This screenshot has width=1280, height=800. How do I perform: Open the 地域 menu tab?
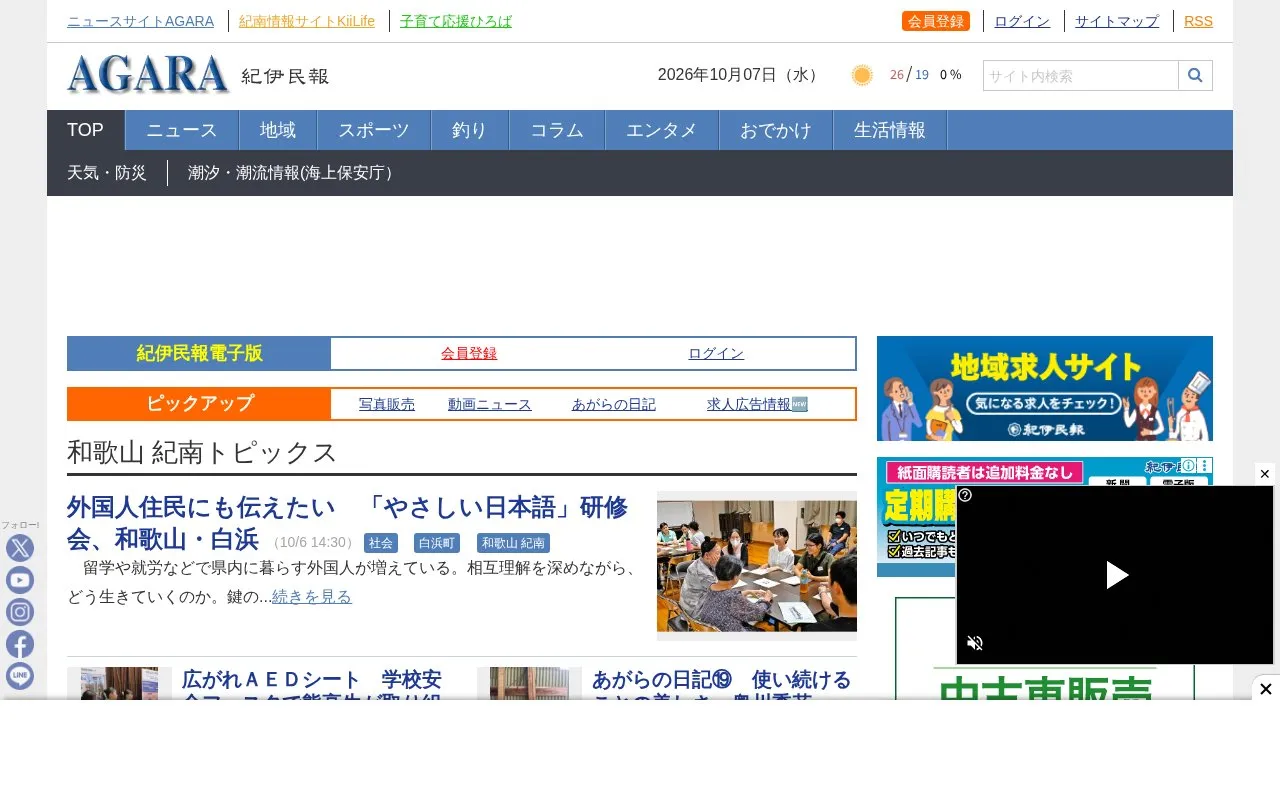(x=278, y=130)
